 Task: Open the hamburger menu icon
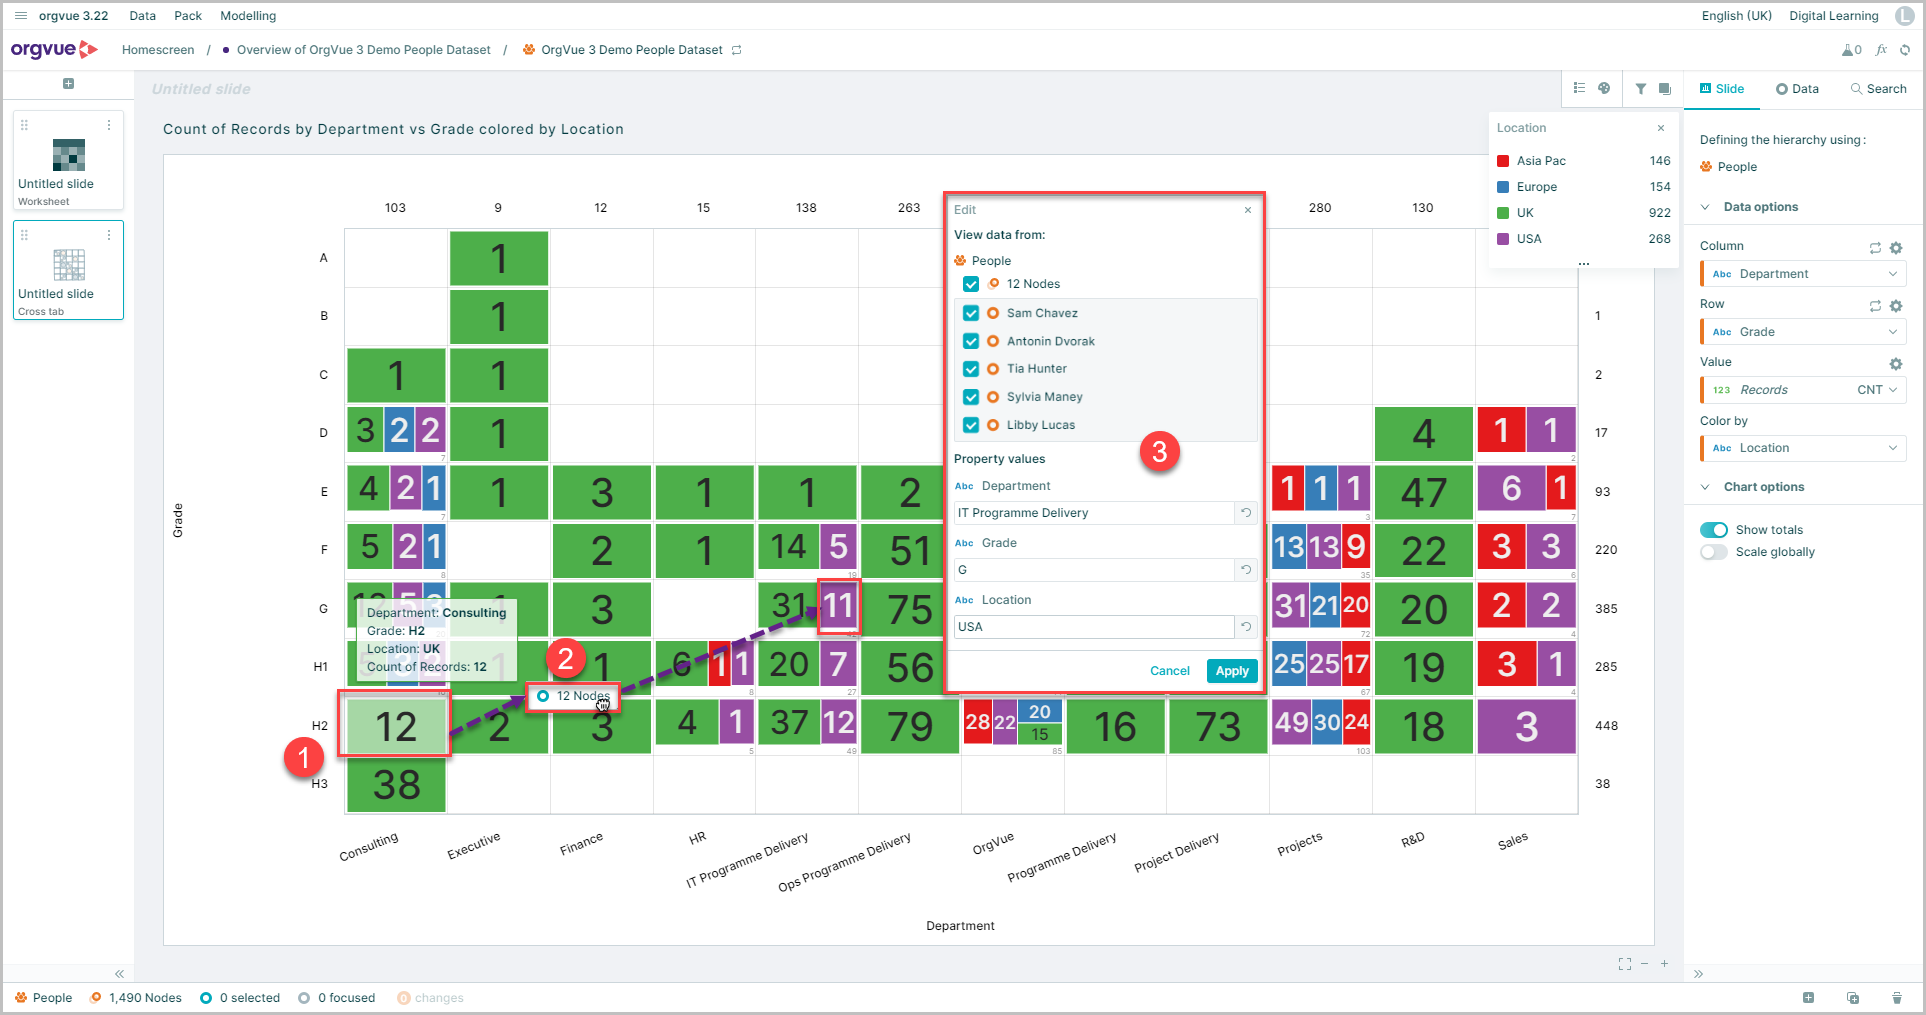pyautogui.click(x=21, y=15)
